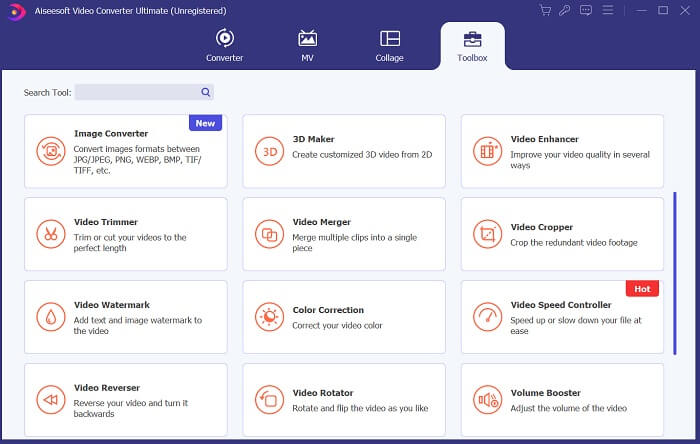Click the 3D Maker title text
Screen dimensions: 700x444
313,139
